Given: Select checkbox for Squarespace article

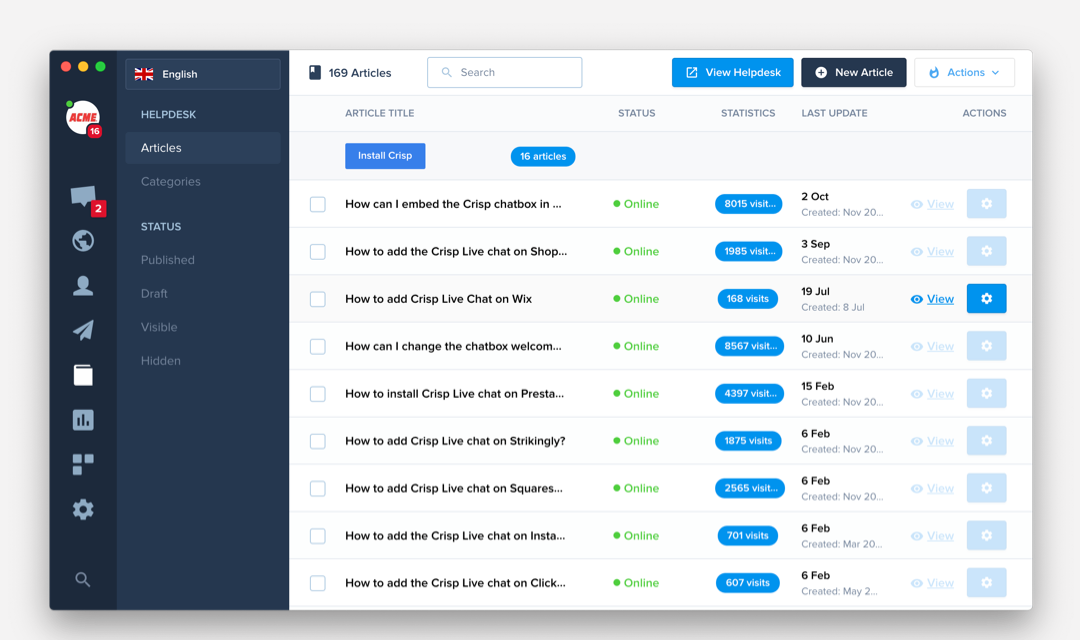Looking at the screenshot, I should (318, 488).
